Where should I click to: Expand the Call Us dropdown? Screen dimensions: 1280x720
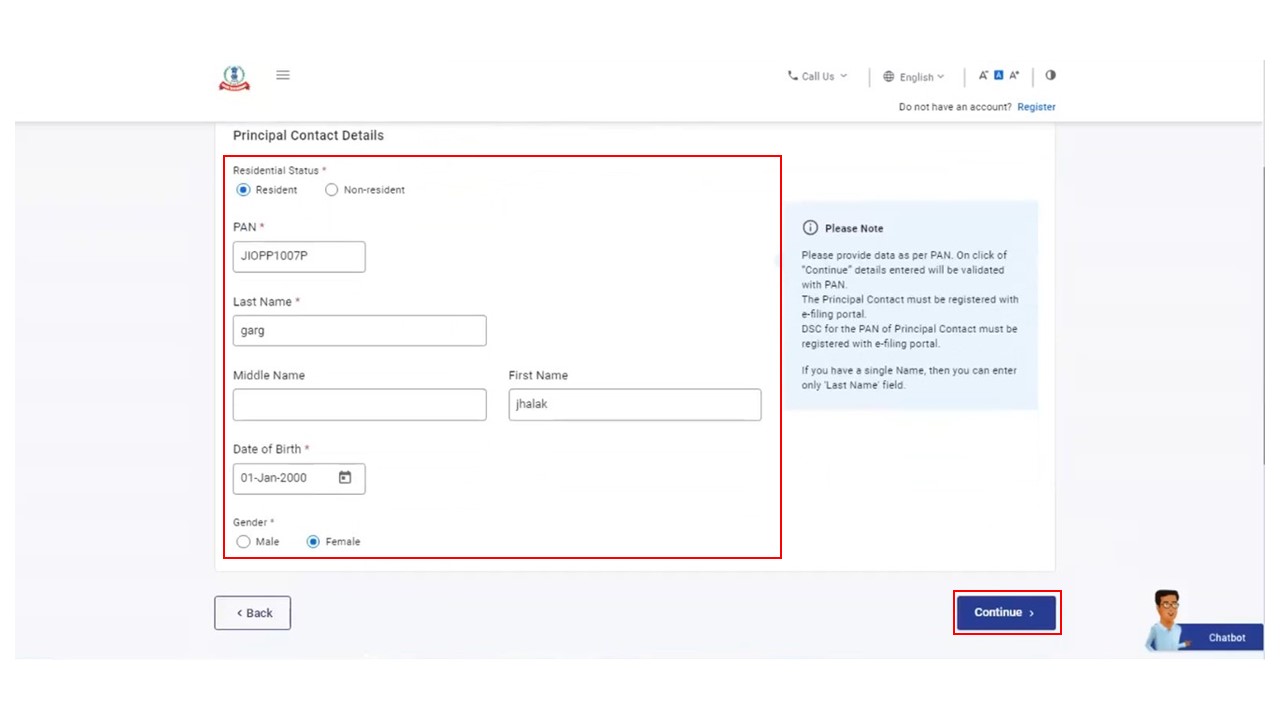click(817, 76)
